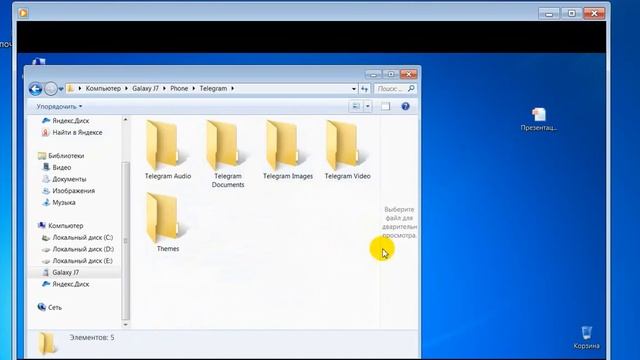This screenshot has width=640, height=360.
Task: Click the media player icon in title bar
Action: 23,13
